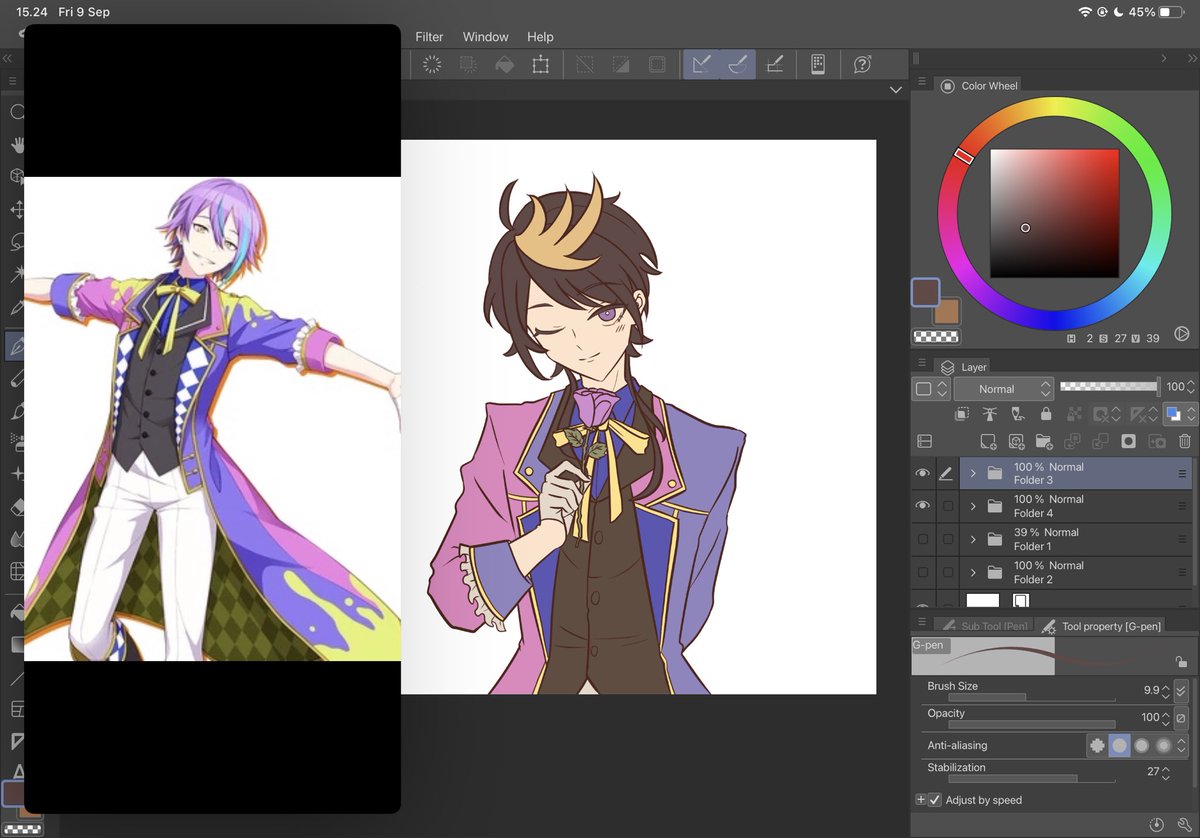Select main drawing color swatch

(x=925, y=292)
